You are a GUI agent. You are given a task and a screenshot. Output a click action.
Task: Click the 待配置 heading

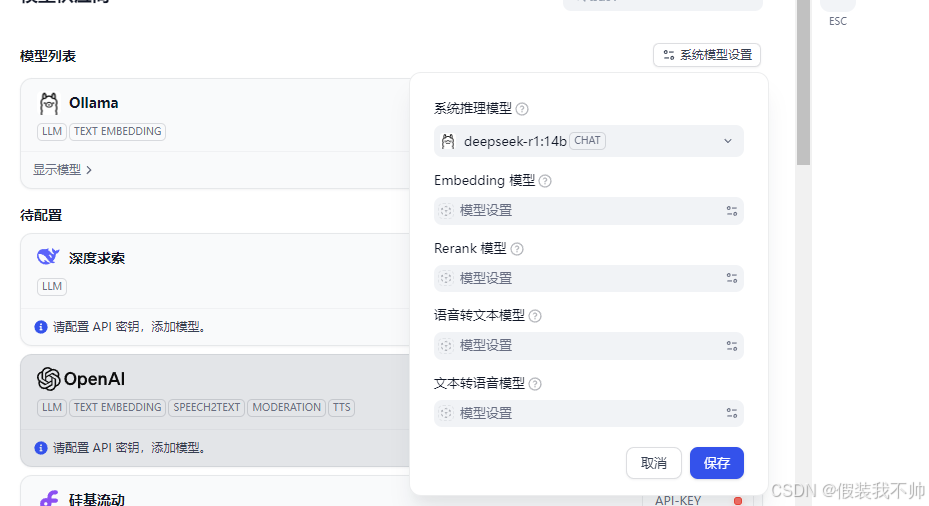41,215
